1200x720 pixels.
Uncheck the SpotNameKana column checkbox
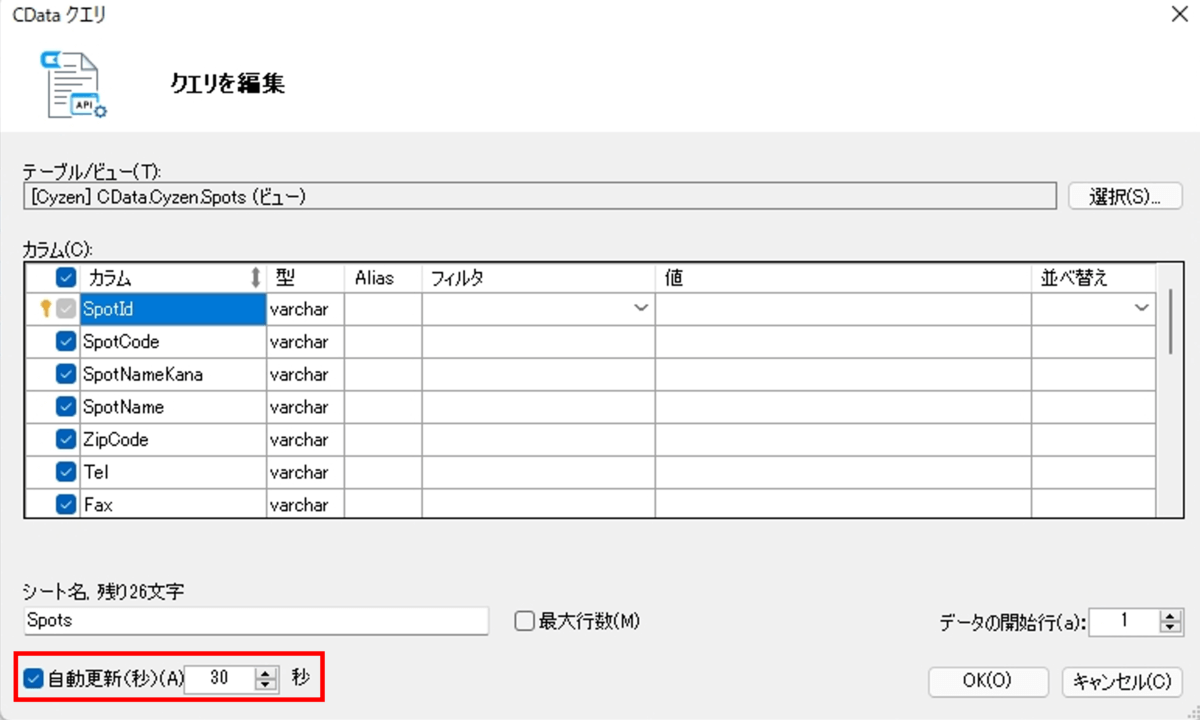pyautogui.click(x=66, y=375)
